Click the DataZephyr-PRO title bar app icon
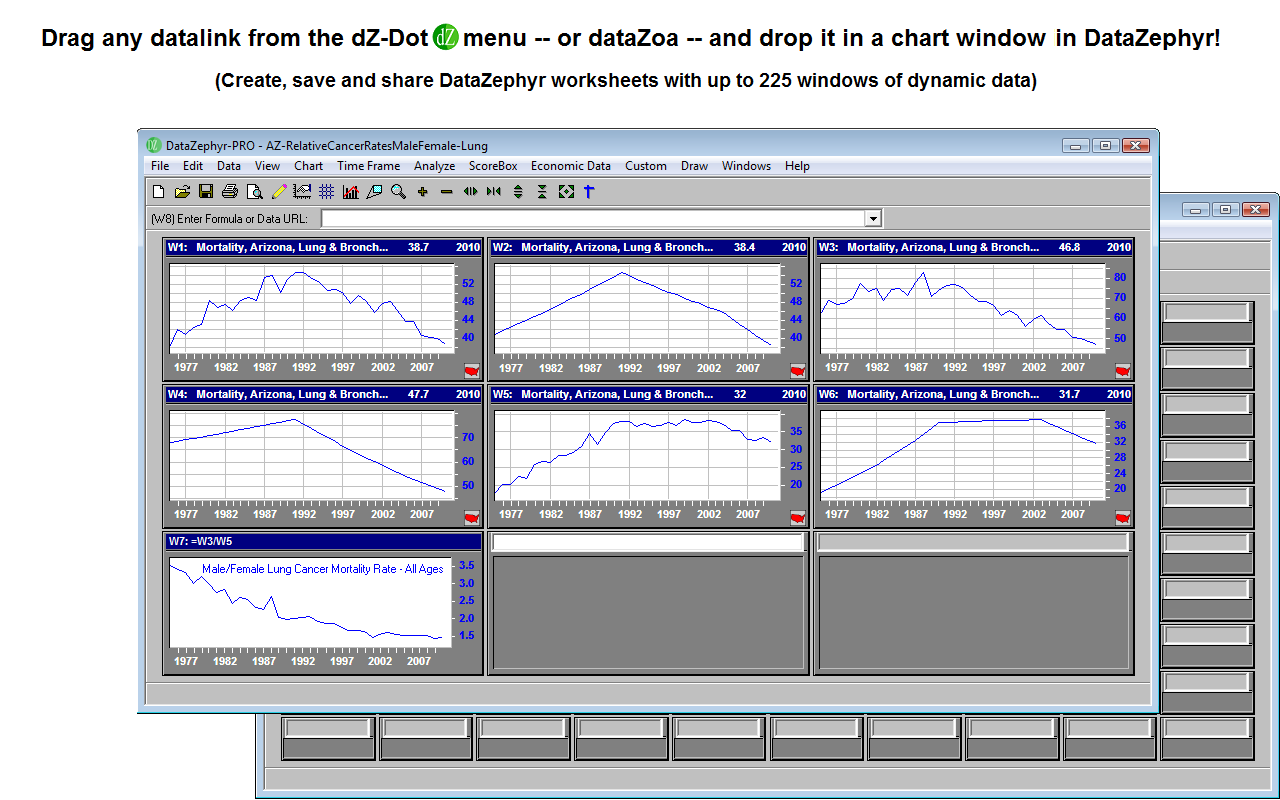This screenshot has width=1280, height=800. (153, 145)
